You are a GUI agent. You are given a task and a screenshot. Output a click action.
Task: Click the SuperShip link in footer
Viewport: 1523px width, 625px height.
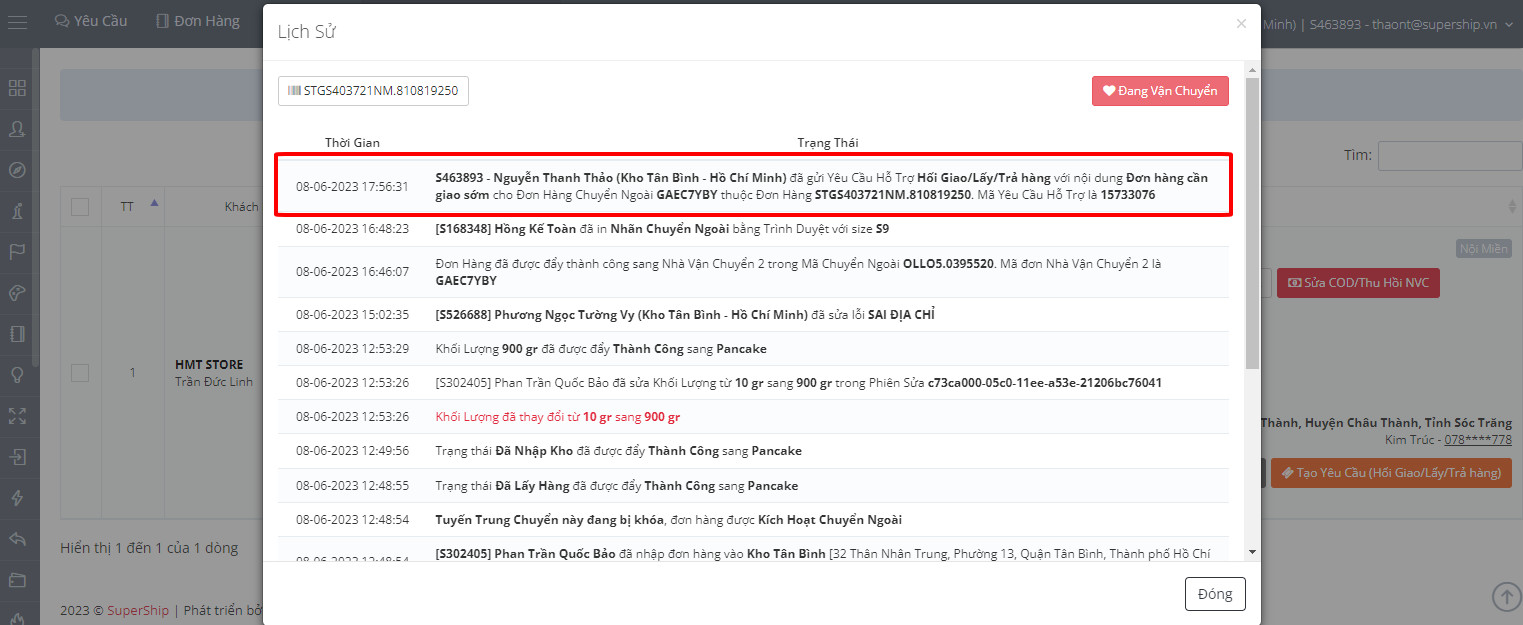pyautogui.click(x=138, y=610)
